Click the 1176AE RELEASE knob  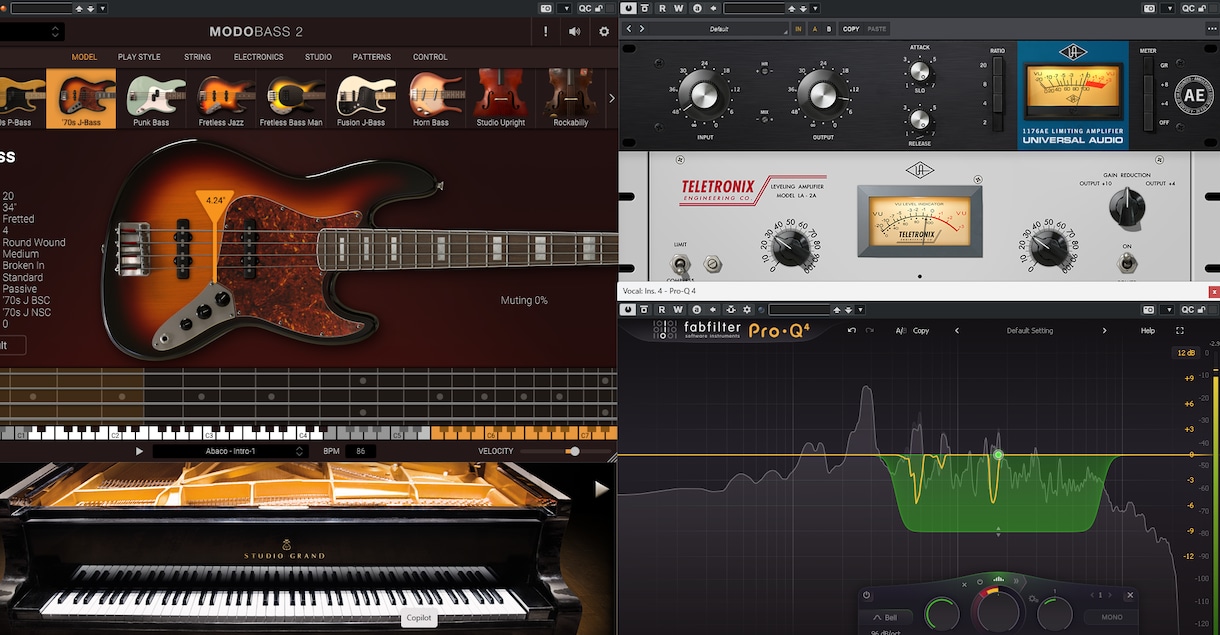[x=920, y=120]
